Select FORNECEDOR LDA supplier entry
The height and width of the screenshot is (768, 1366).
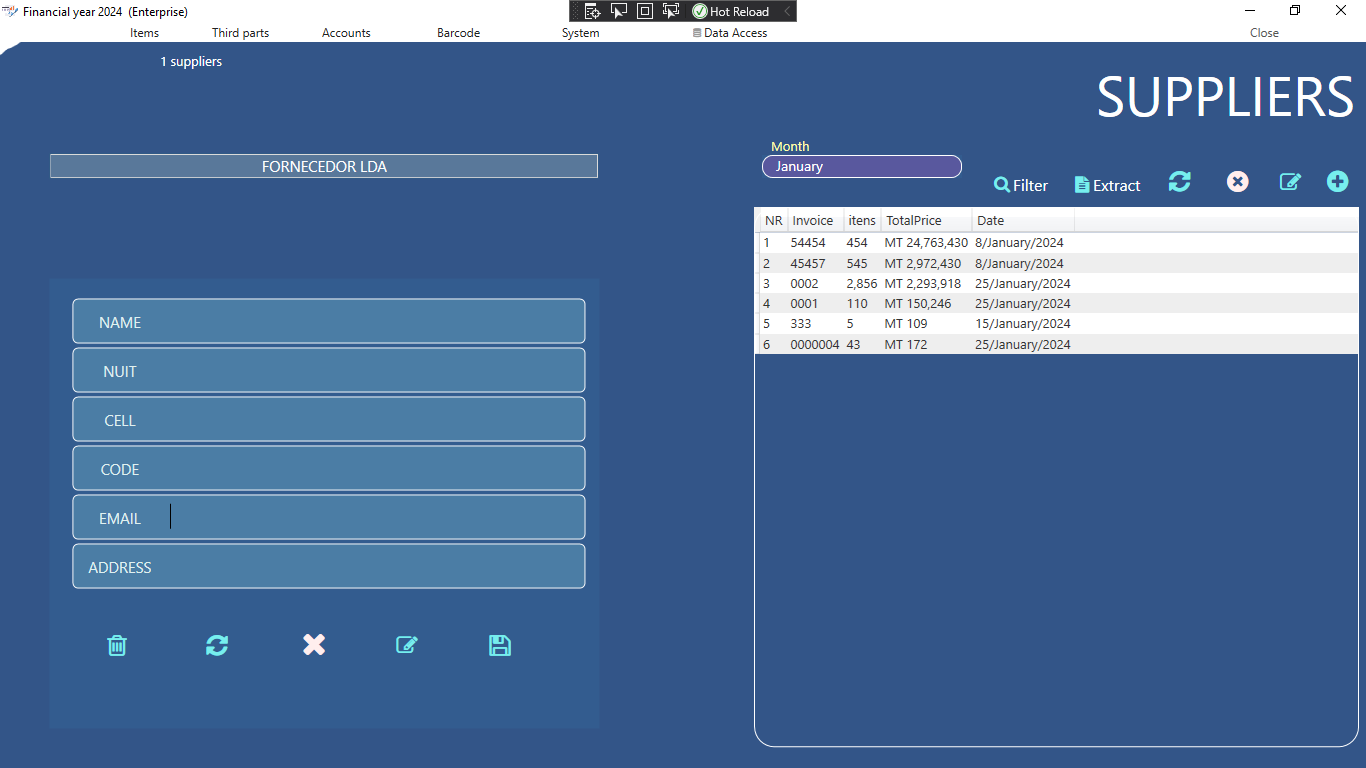coord(324,167)
